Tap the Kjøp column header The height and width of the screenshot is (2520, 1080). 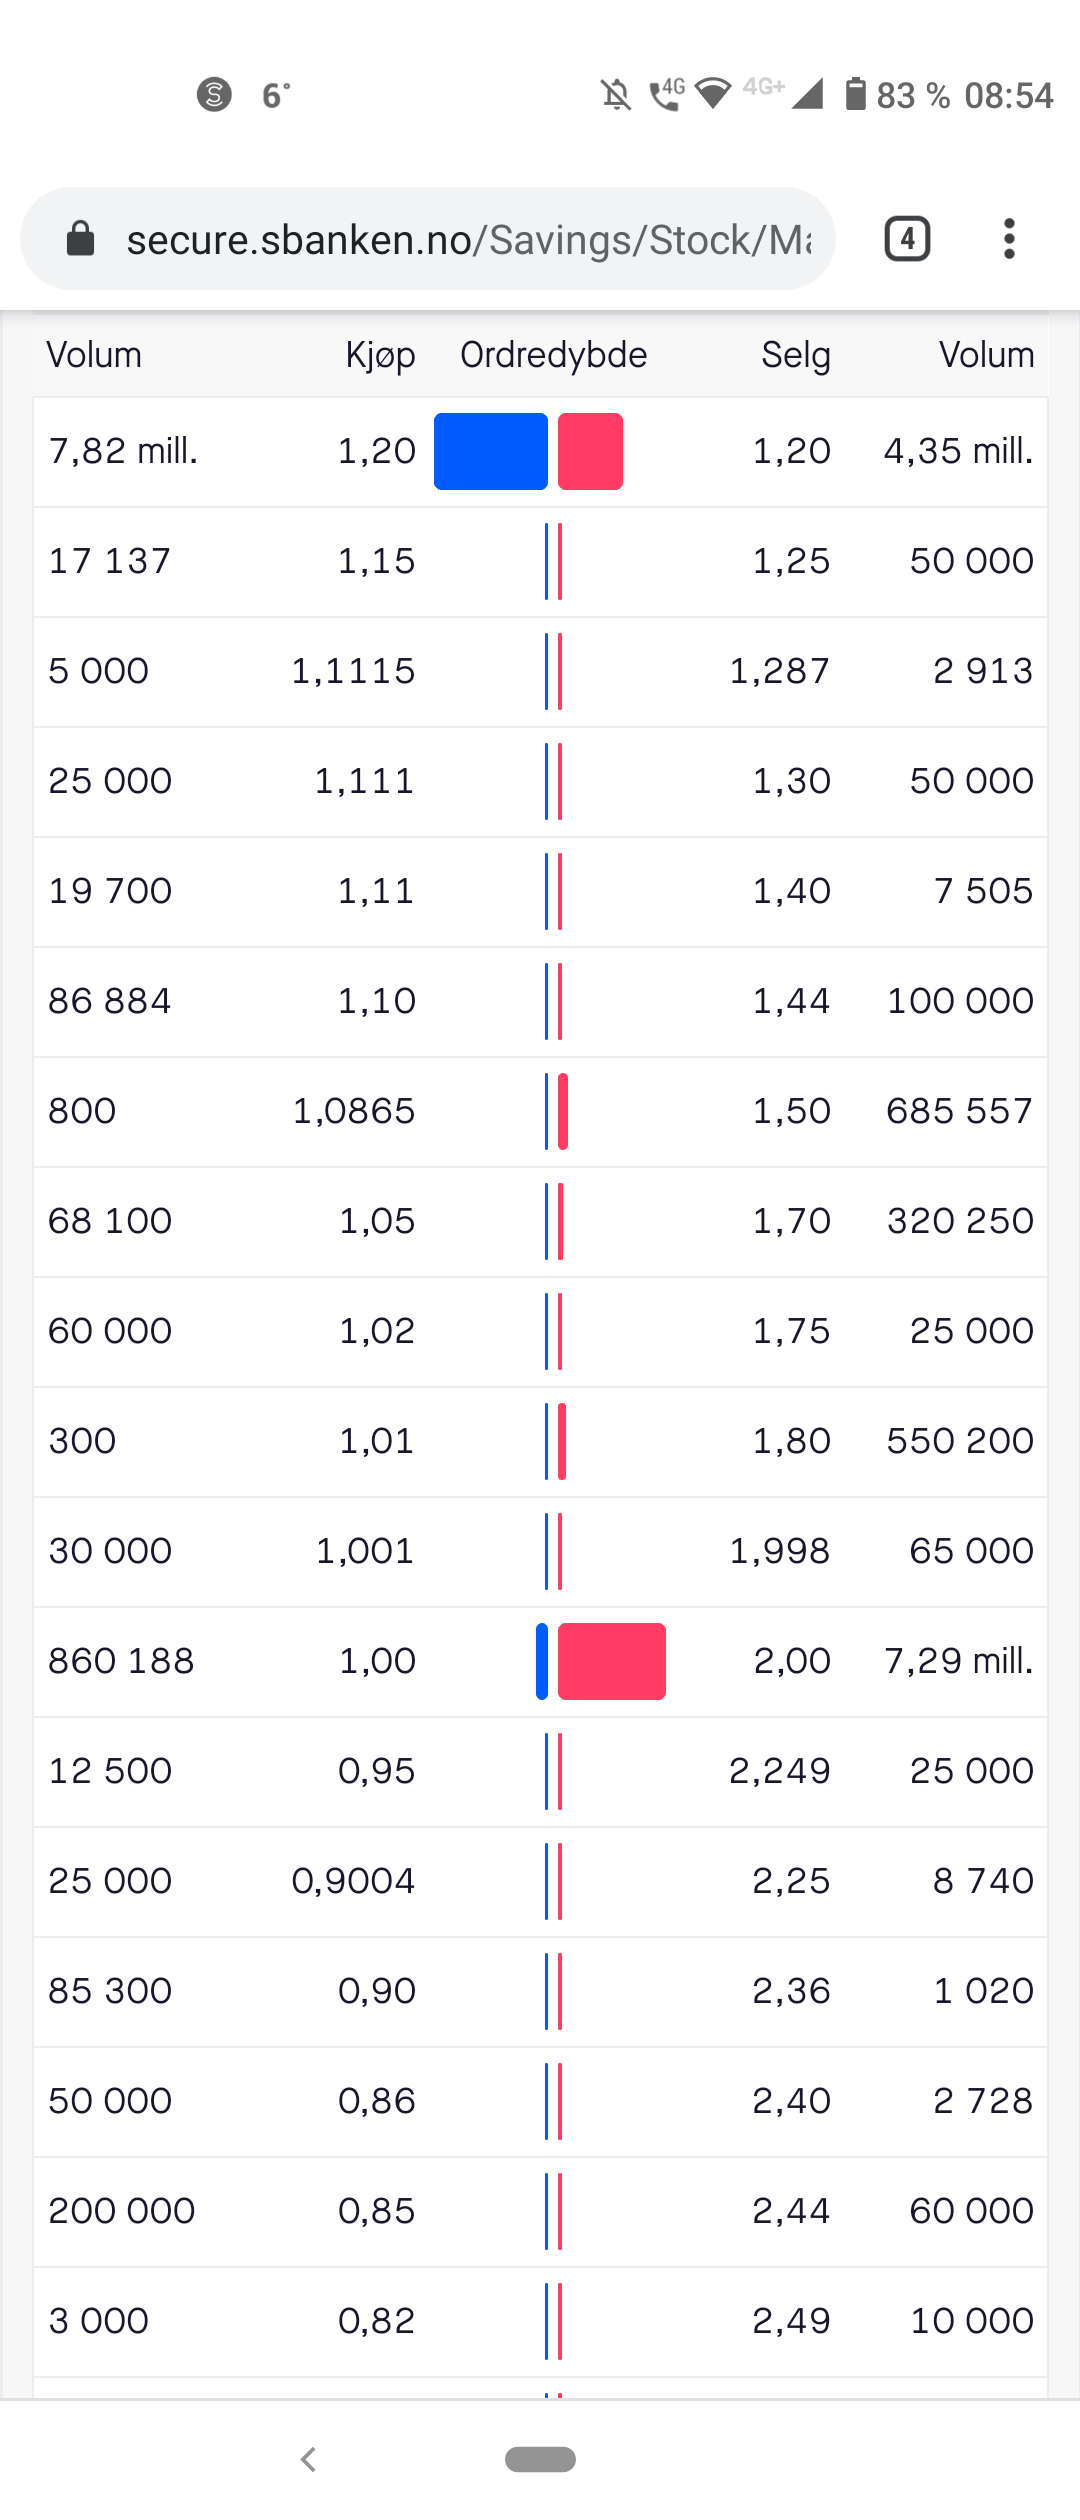point(380,355)
